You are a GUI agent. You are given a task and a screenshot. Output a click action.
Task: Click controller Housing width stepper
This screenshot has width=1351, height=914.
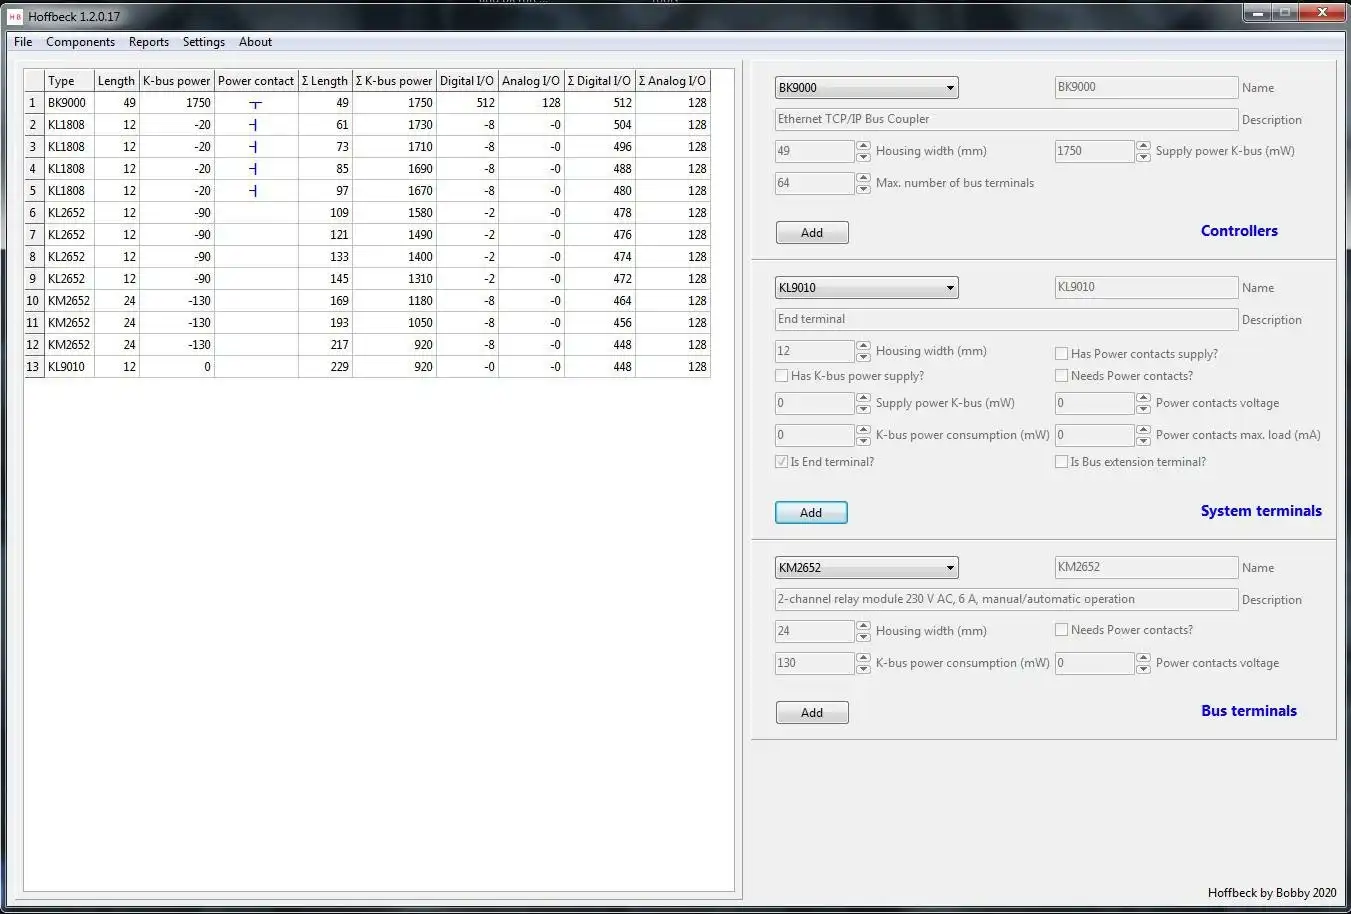coord(863,151)
